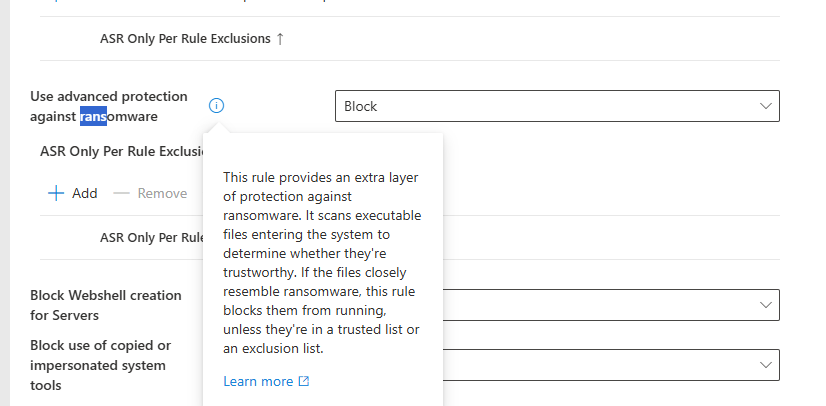826x406 pixels.
Task: Click the external-link icon after Learn more
Action: click(304, 381)
